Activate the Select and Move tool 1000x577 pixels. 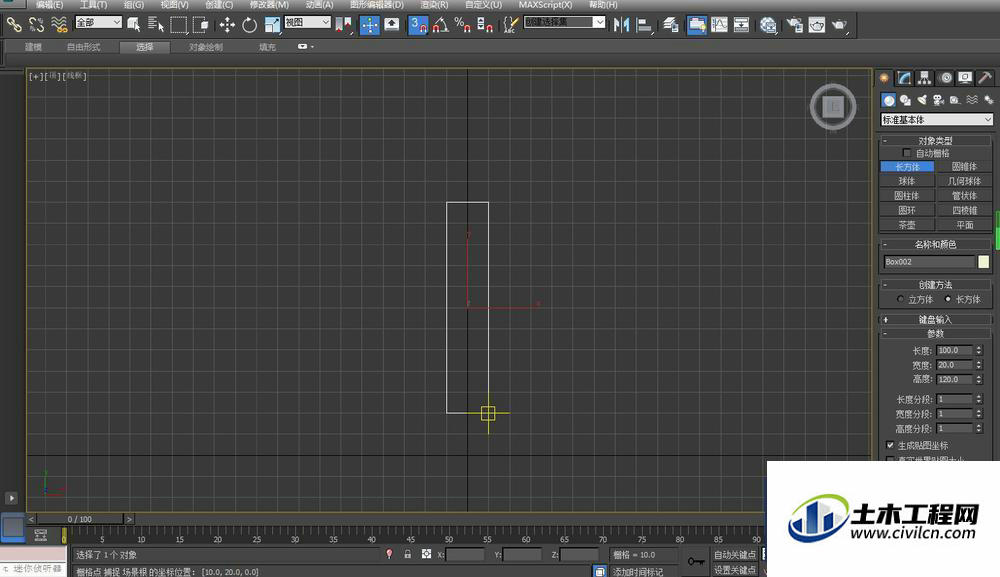[x=227, y=25]
